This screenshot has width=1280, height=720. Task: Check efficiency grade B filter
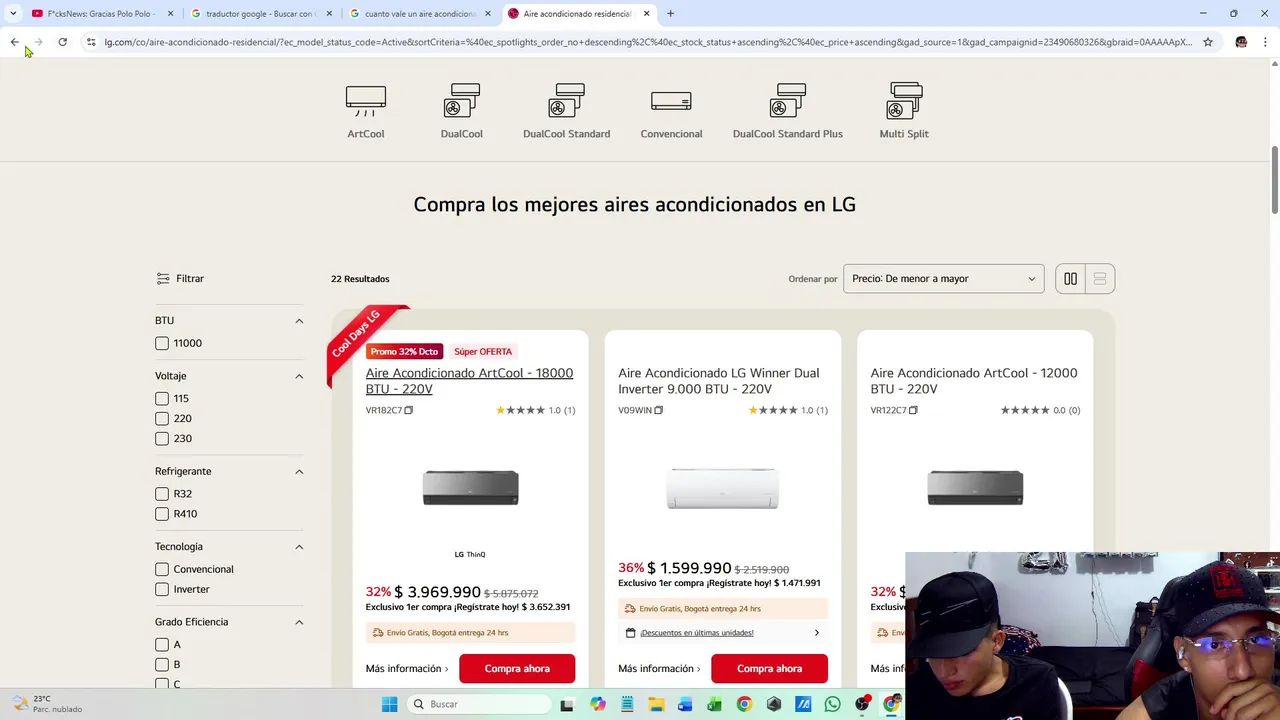pos(162,664)
